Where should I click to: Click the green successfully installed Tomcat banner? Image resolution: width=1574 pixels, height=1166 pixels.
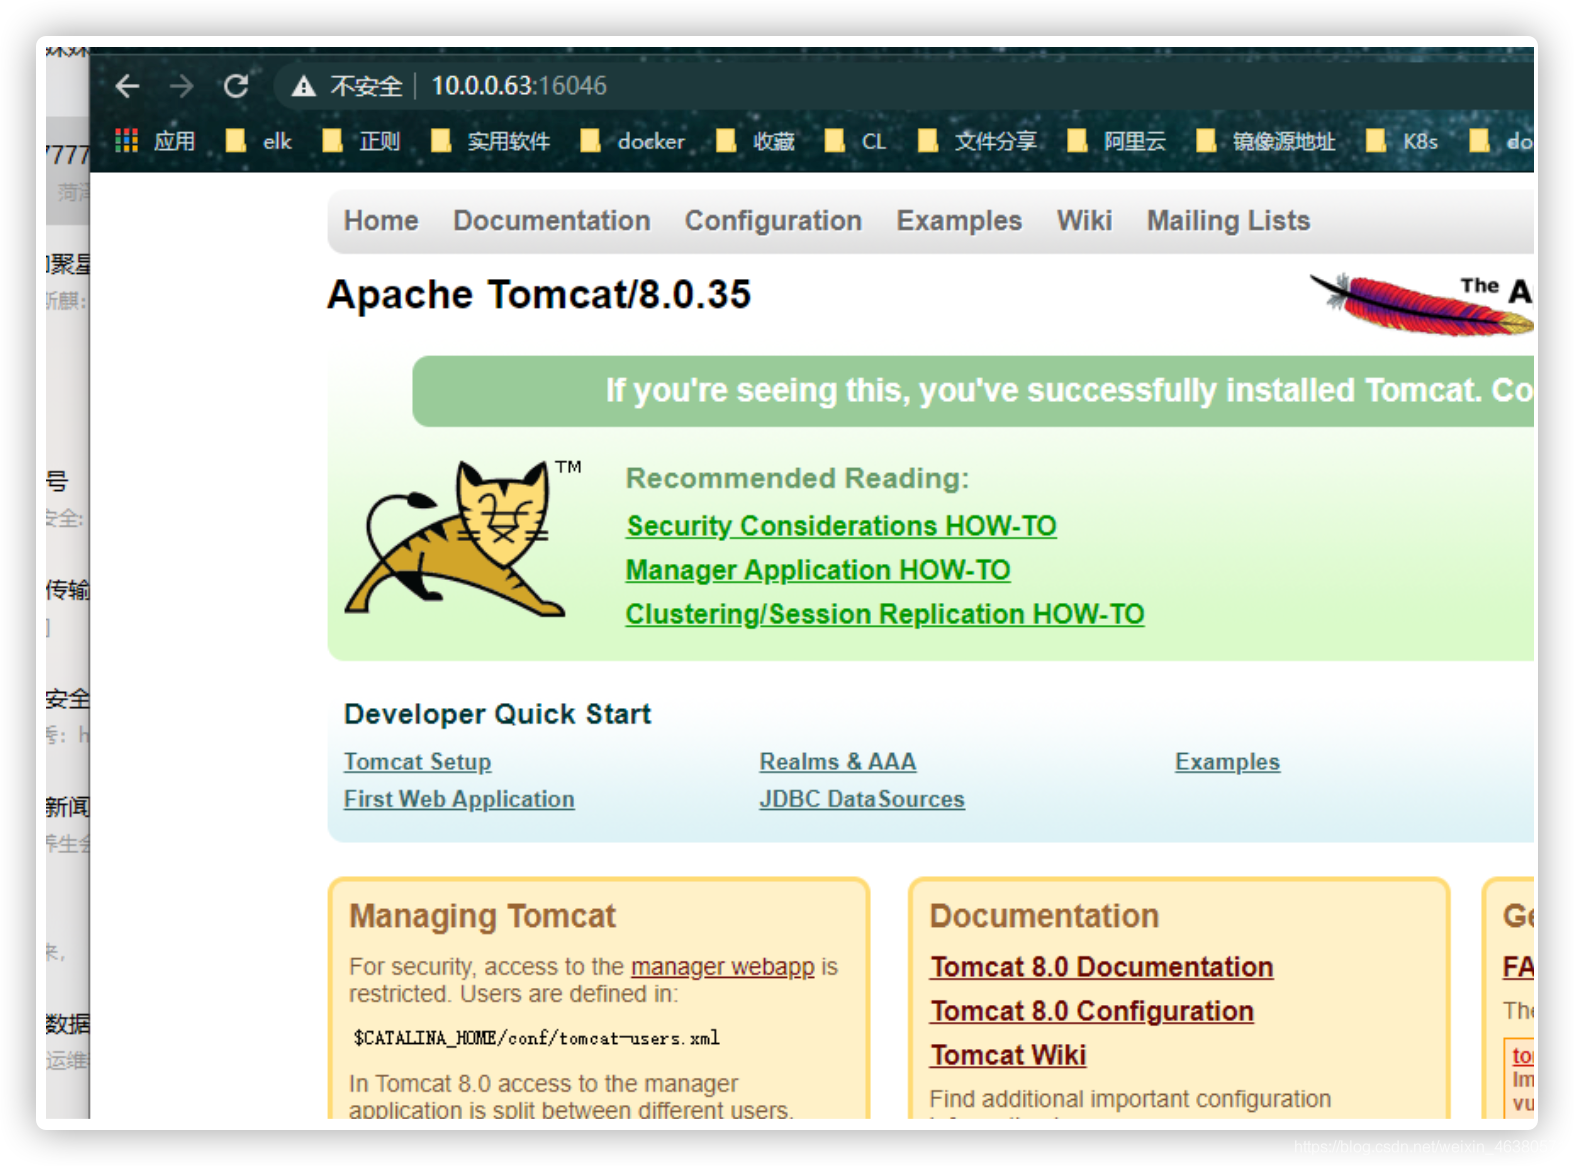point(973,391)
